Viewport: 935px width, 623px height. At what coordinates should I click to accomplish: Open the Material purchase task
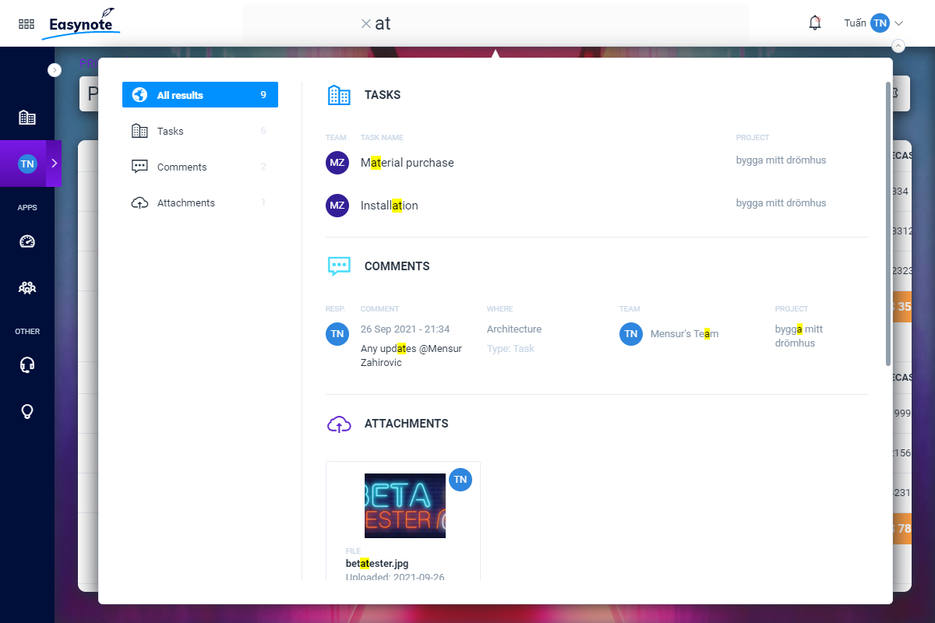tap(407, 163)
